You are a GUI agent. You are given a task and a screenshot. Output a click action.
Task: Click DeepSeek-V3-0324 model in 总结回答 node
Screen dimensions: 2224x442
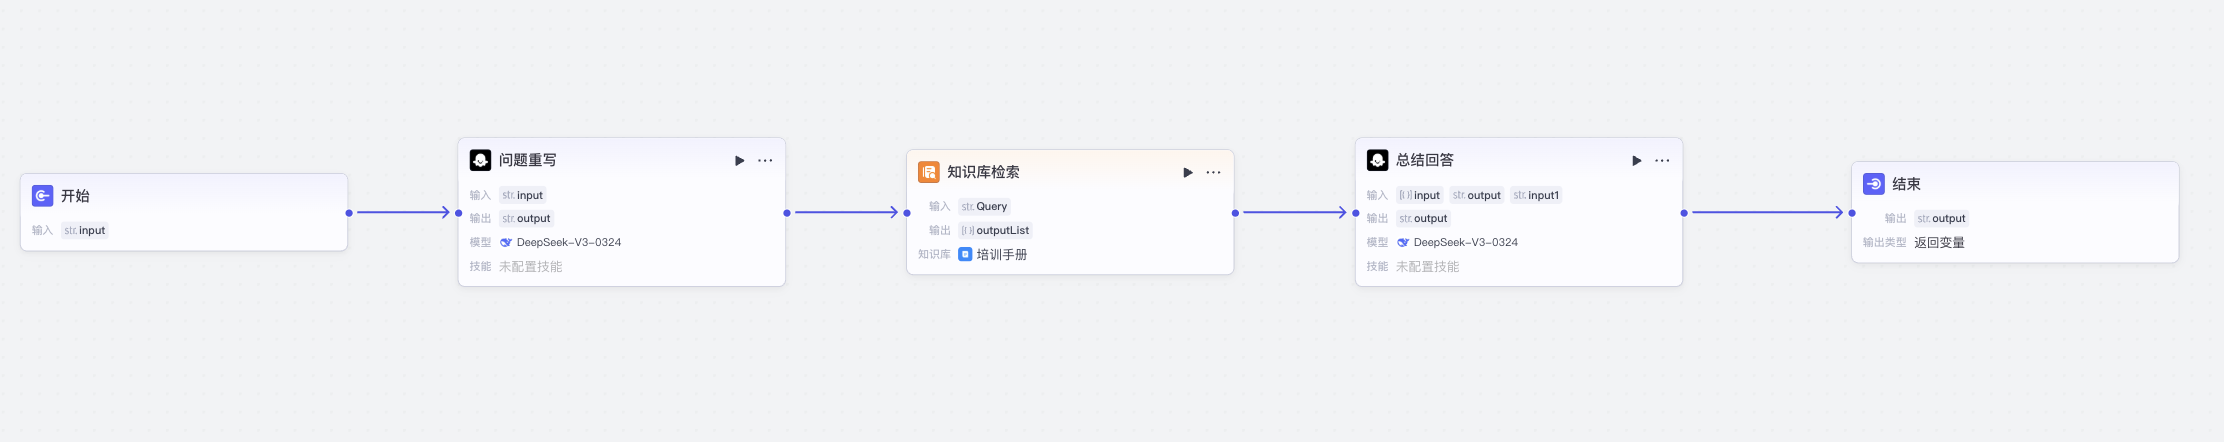(x=1466, y=242)
